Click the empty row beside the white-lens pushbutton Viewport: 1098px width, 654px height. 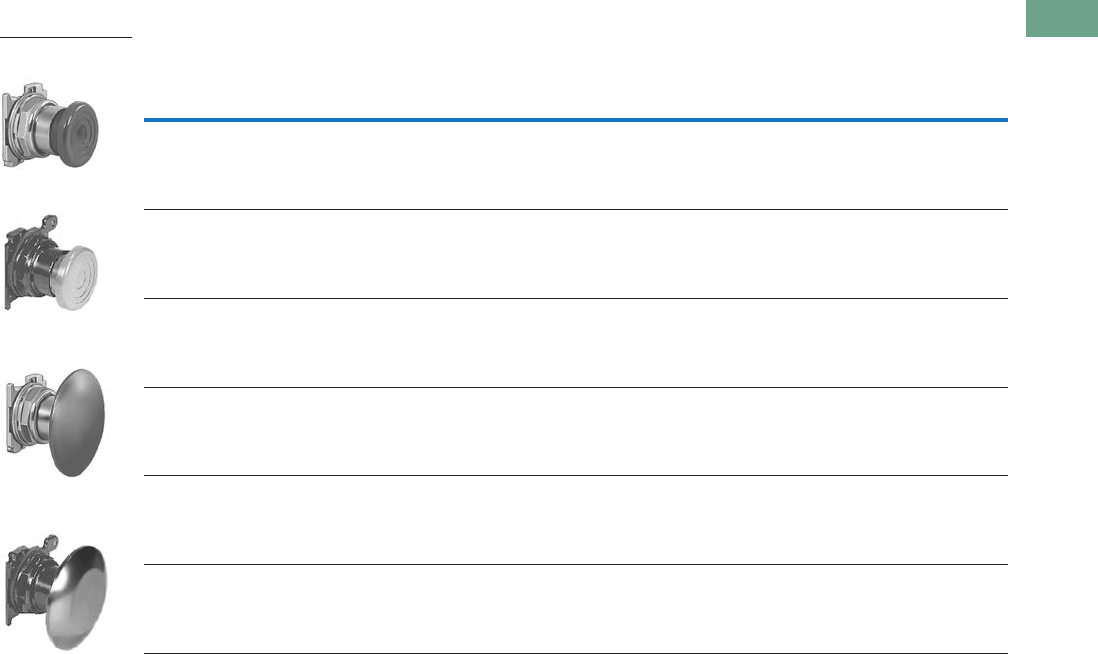coord(575,254)
